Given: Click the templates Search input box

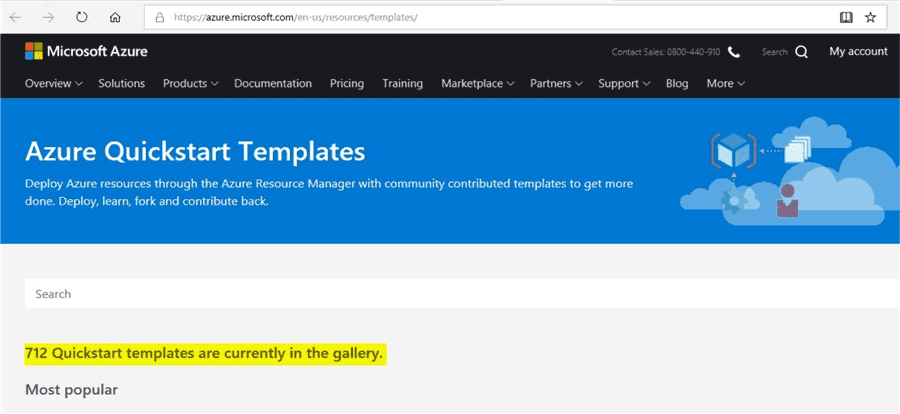Looking at the screenshot, I should pos(462,294).
